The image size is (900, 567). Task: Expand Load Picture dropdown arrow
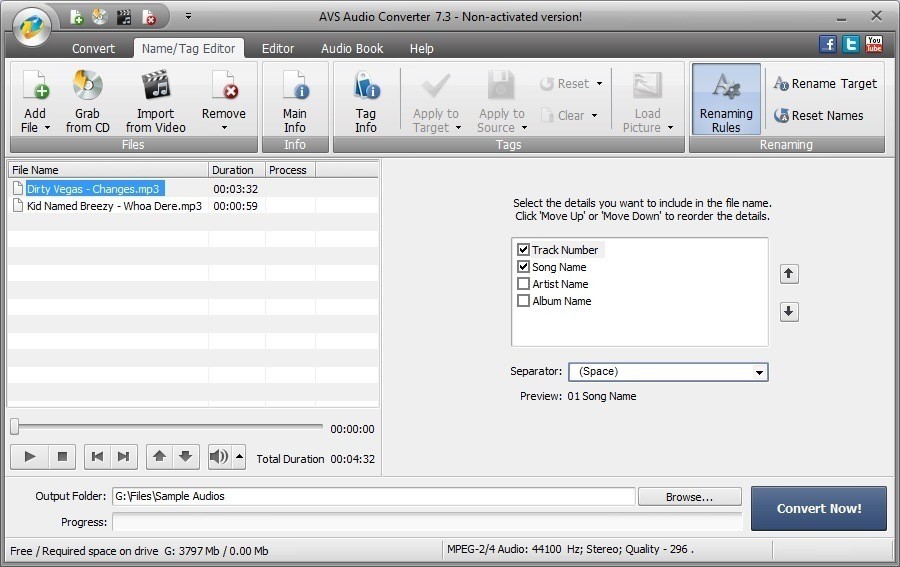coord(670,128)
